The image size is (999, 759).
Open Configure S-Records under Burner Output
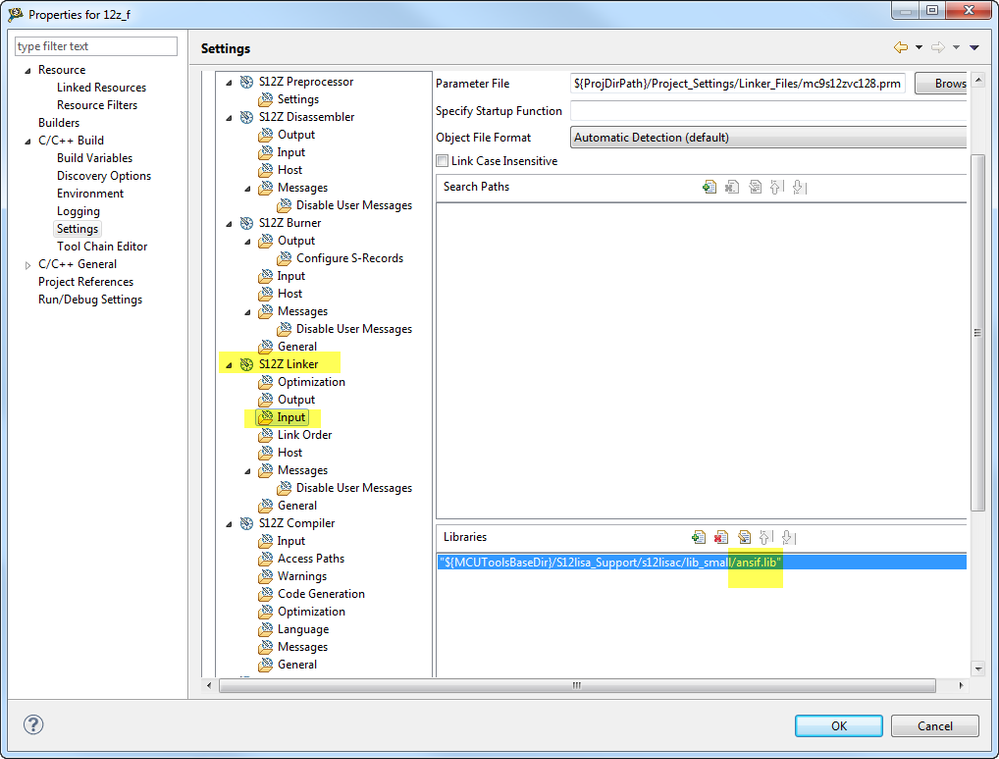349,258
